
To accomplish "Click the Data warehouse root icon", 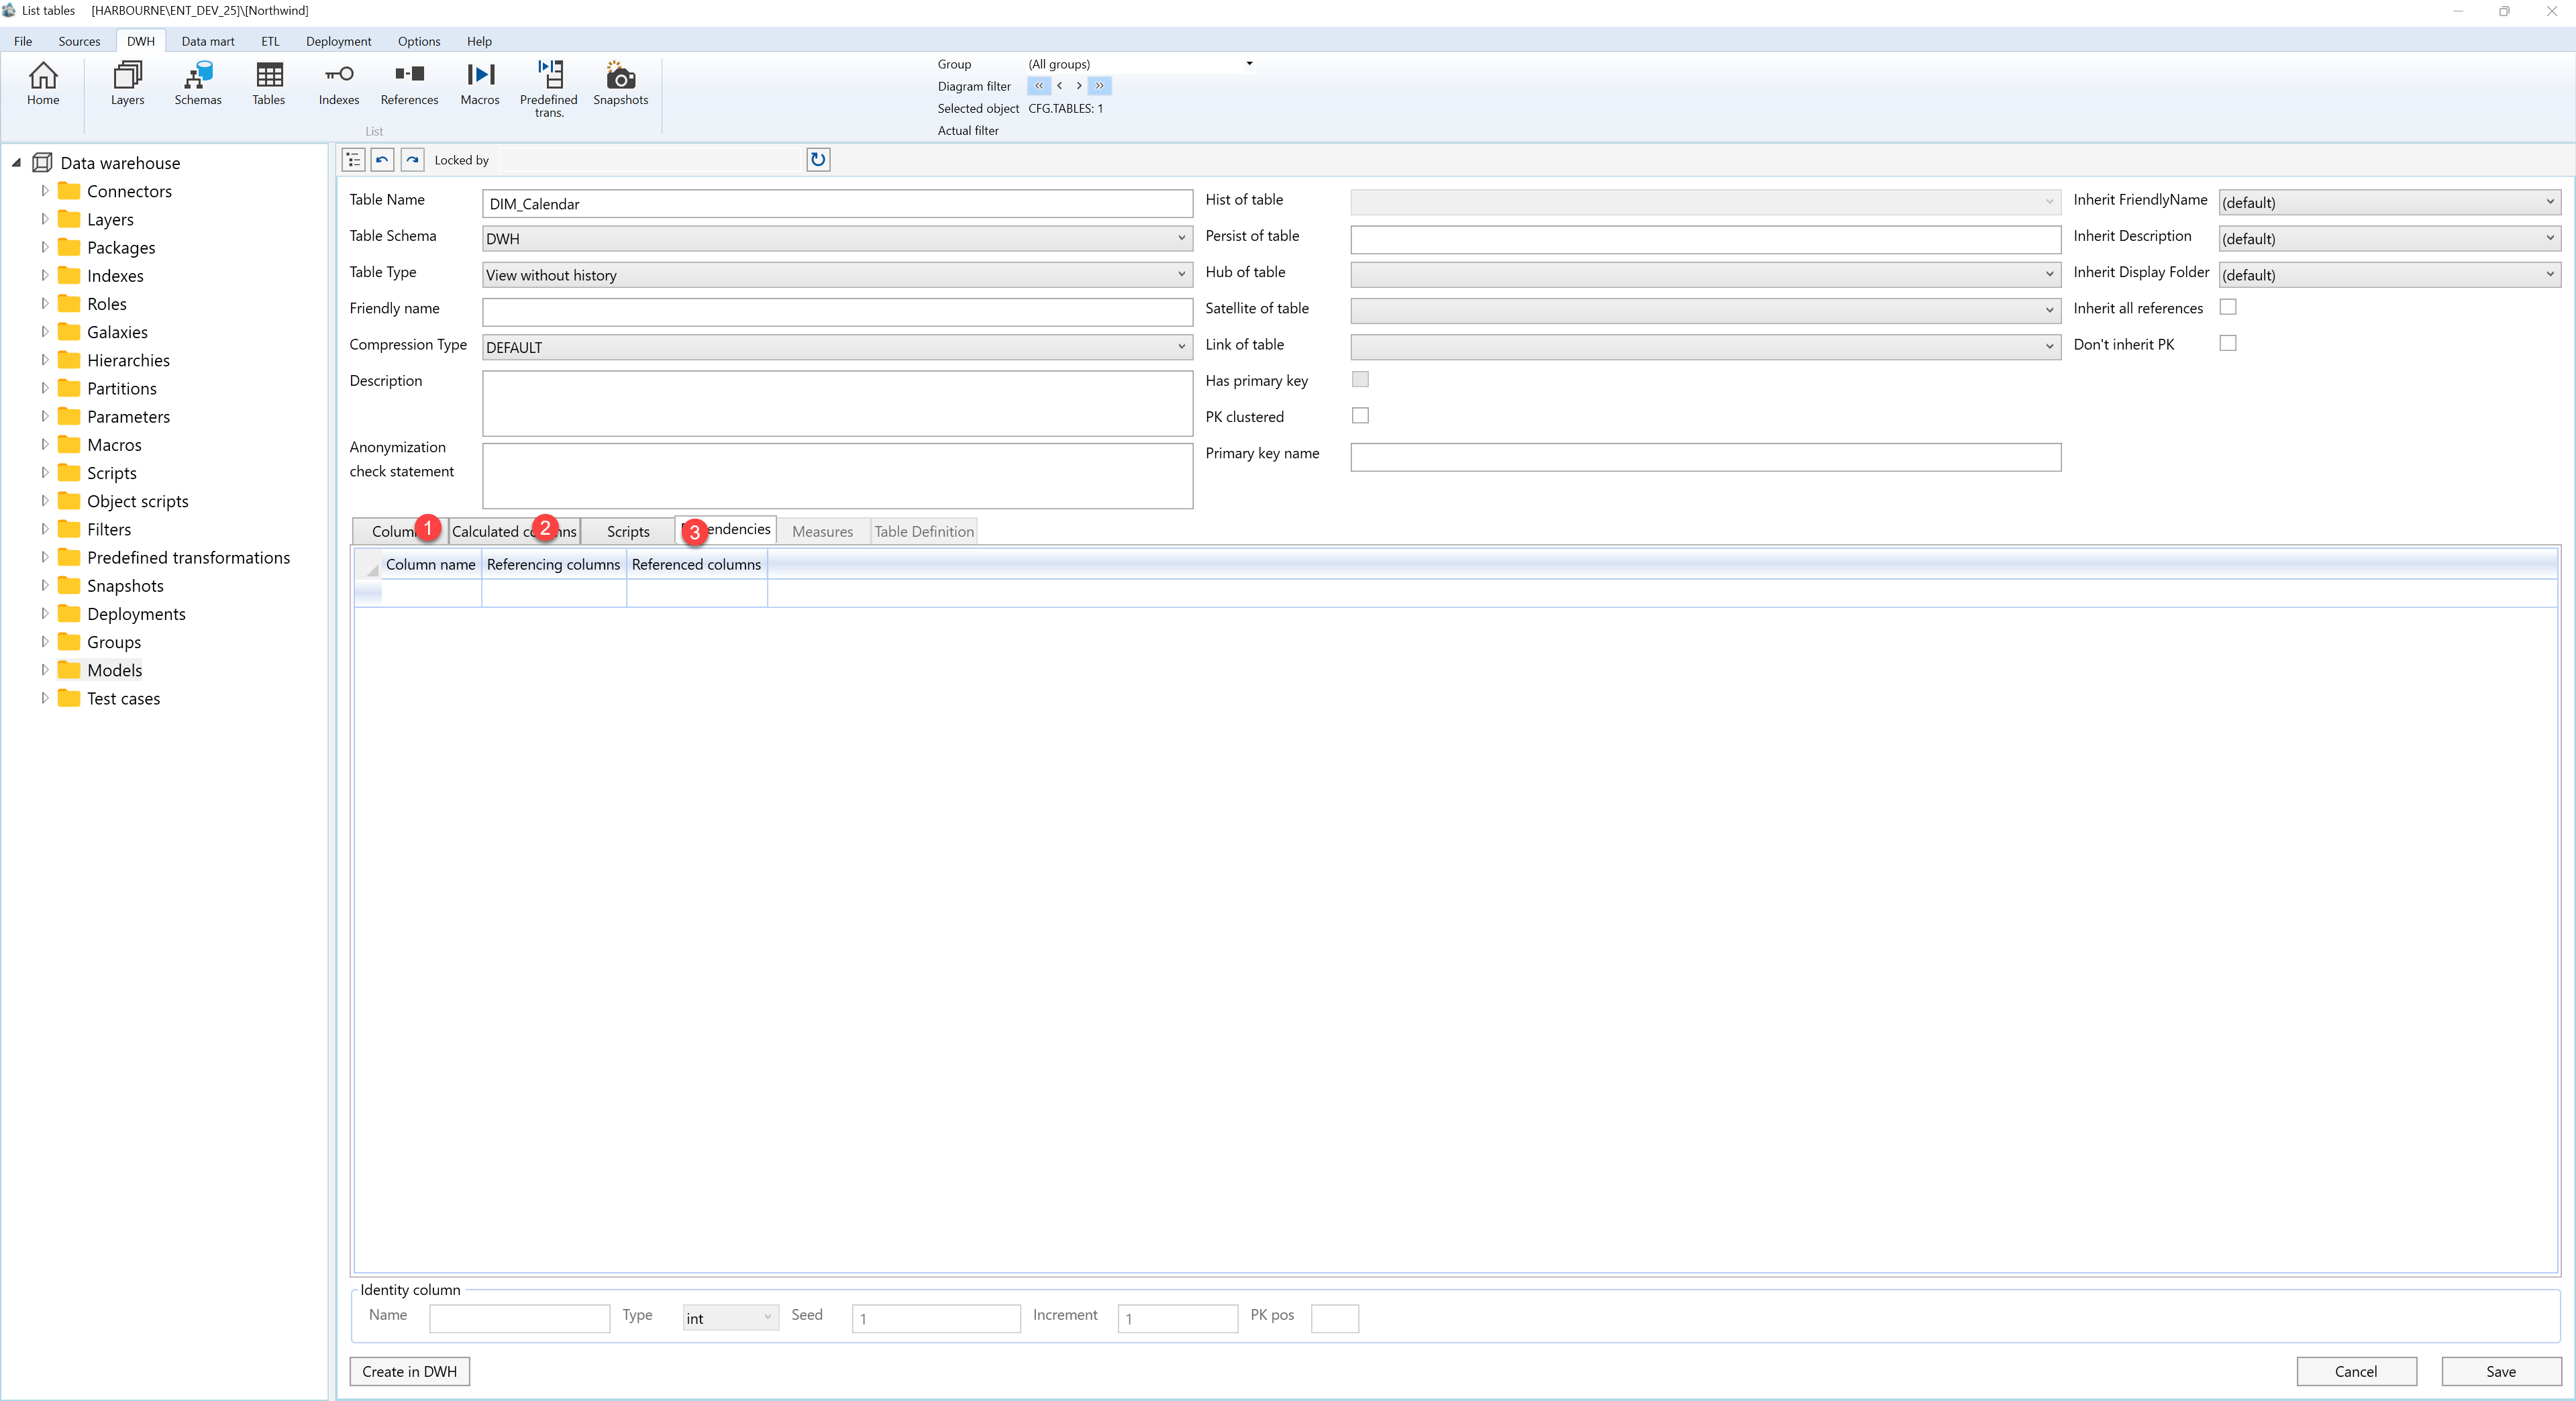I will tap(42, 163).
